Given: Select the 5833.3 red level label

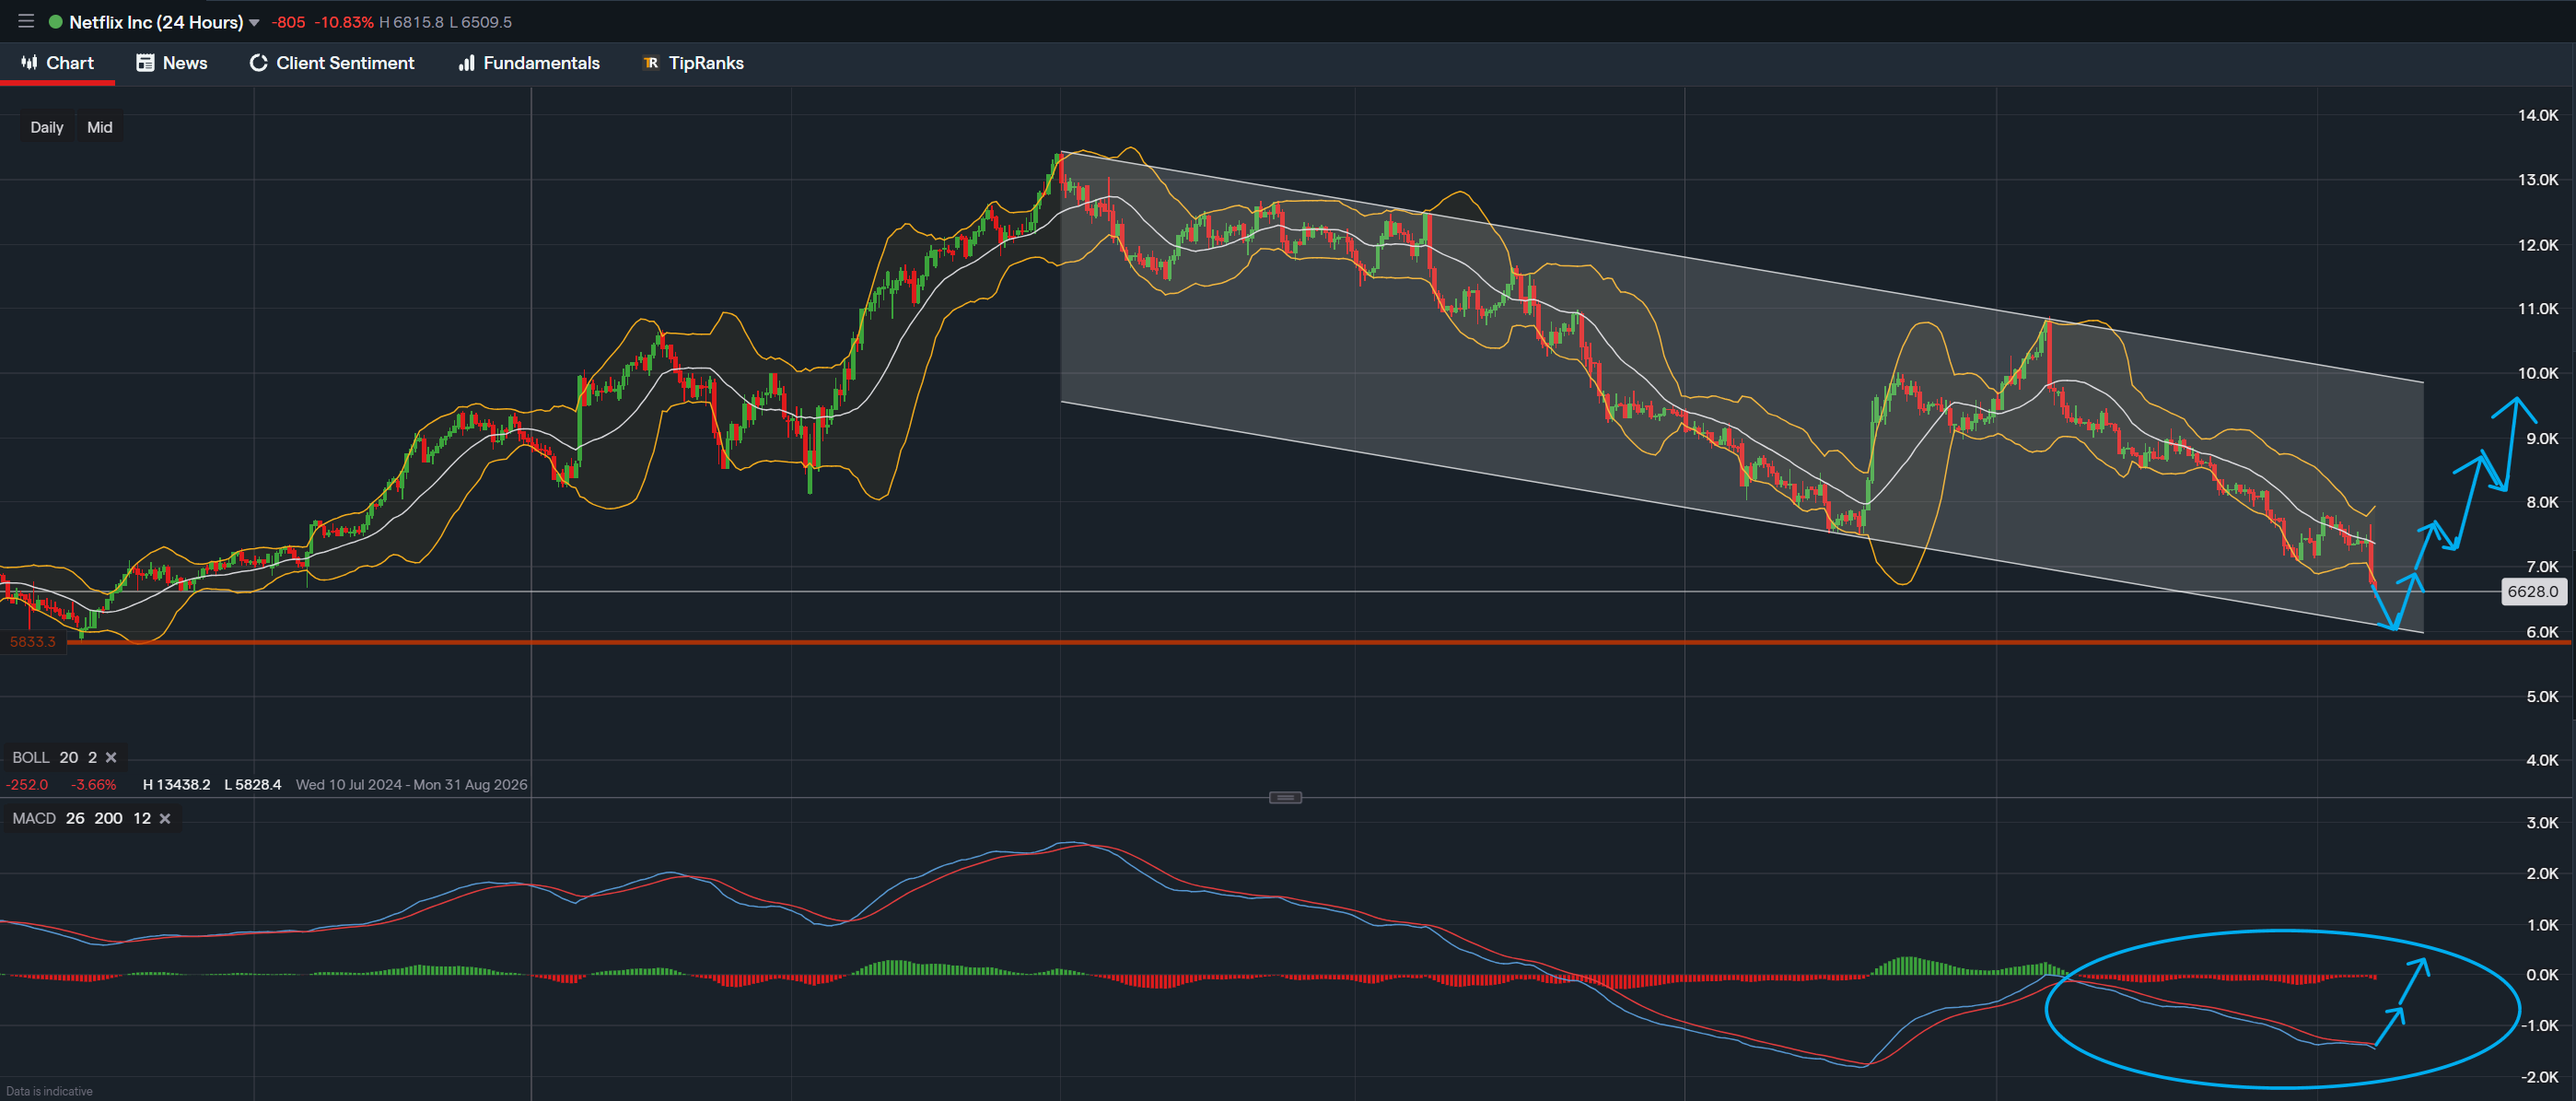Looking at the screenshot, I should (33, 642).
